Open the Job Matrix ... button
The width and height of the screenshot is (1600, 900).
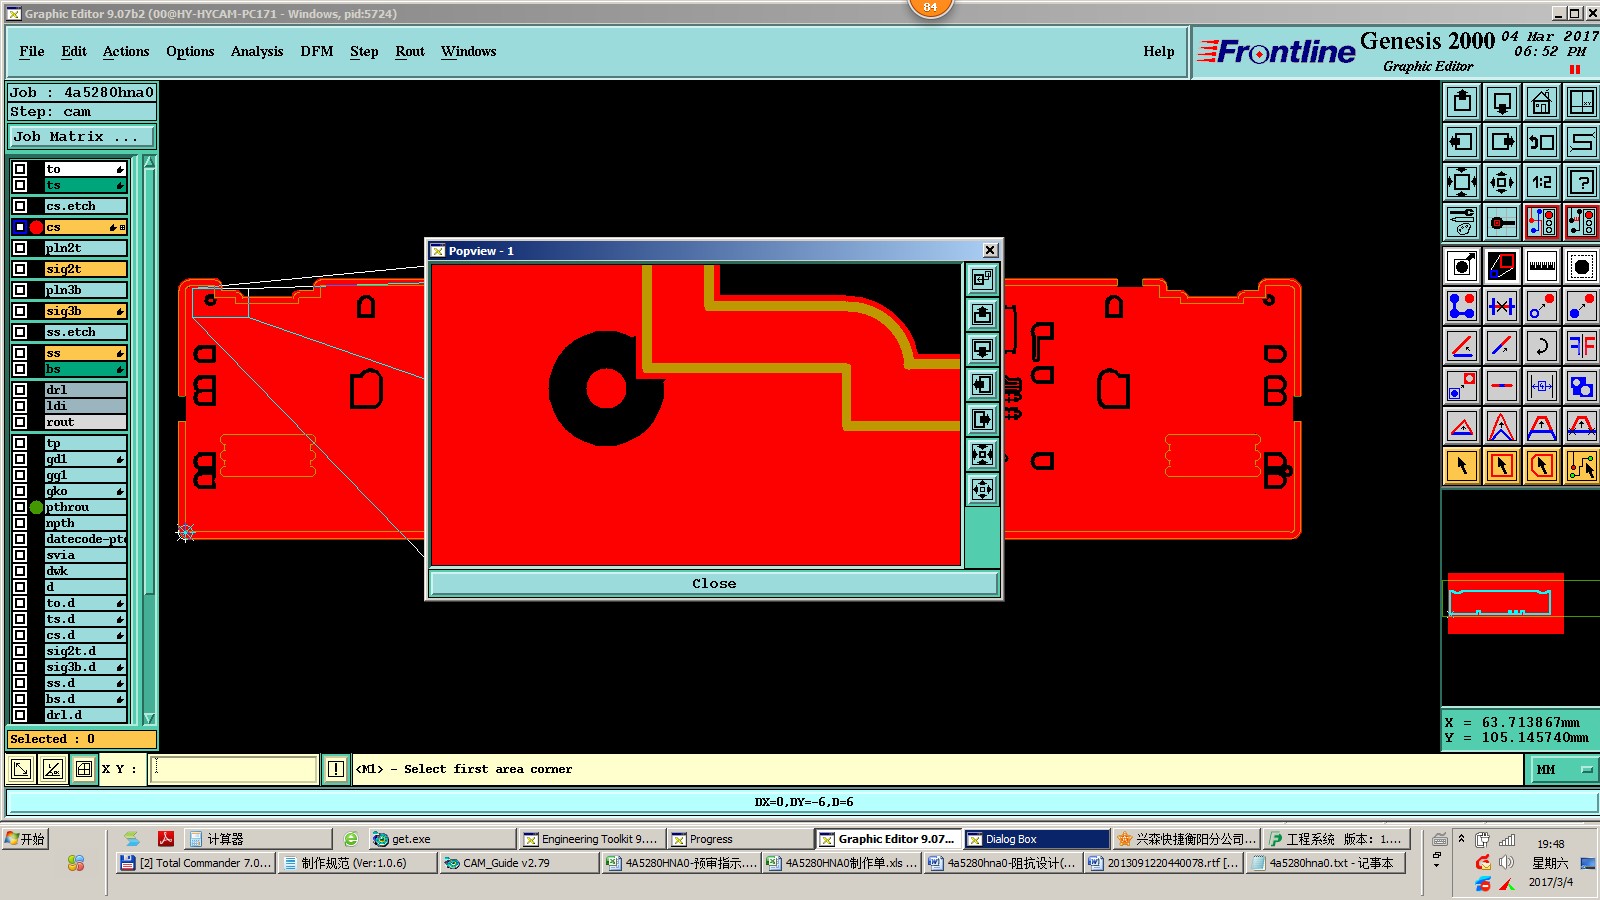click(82, 136)
